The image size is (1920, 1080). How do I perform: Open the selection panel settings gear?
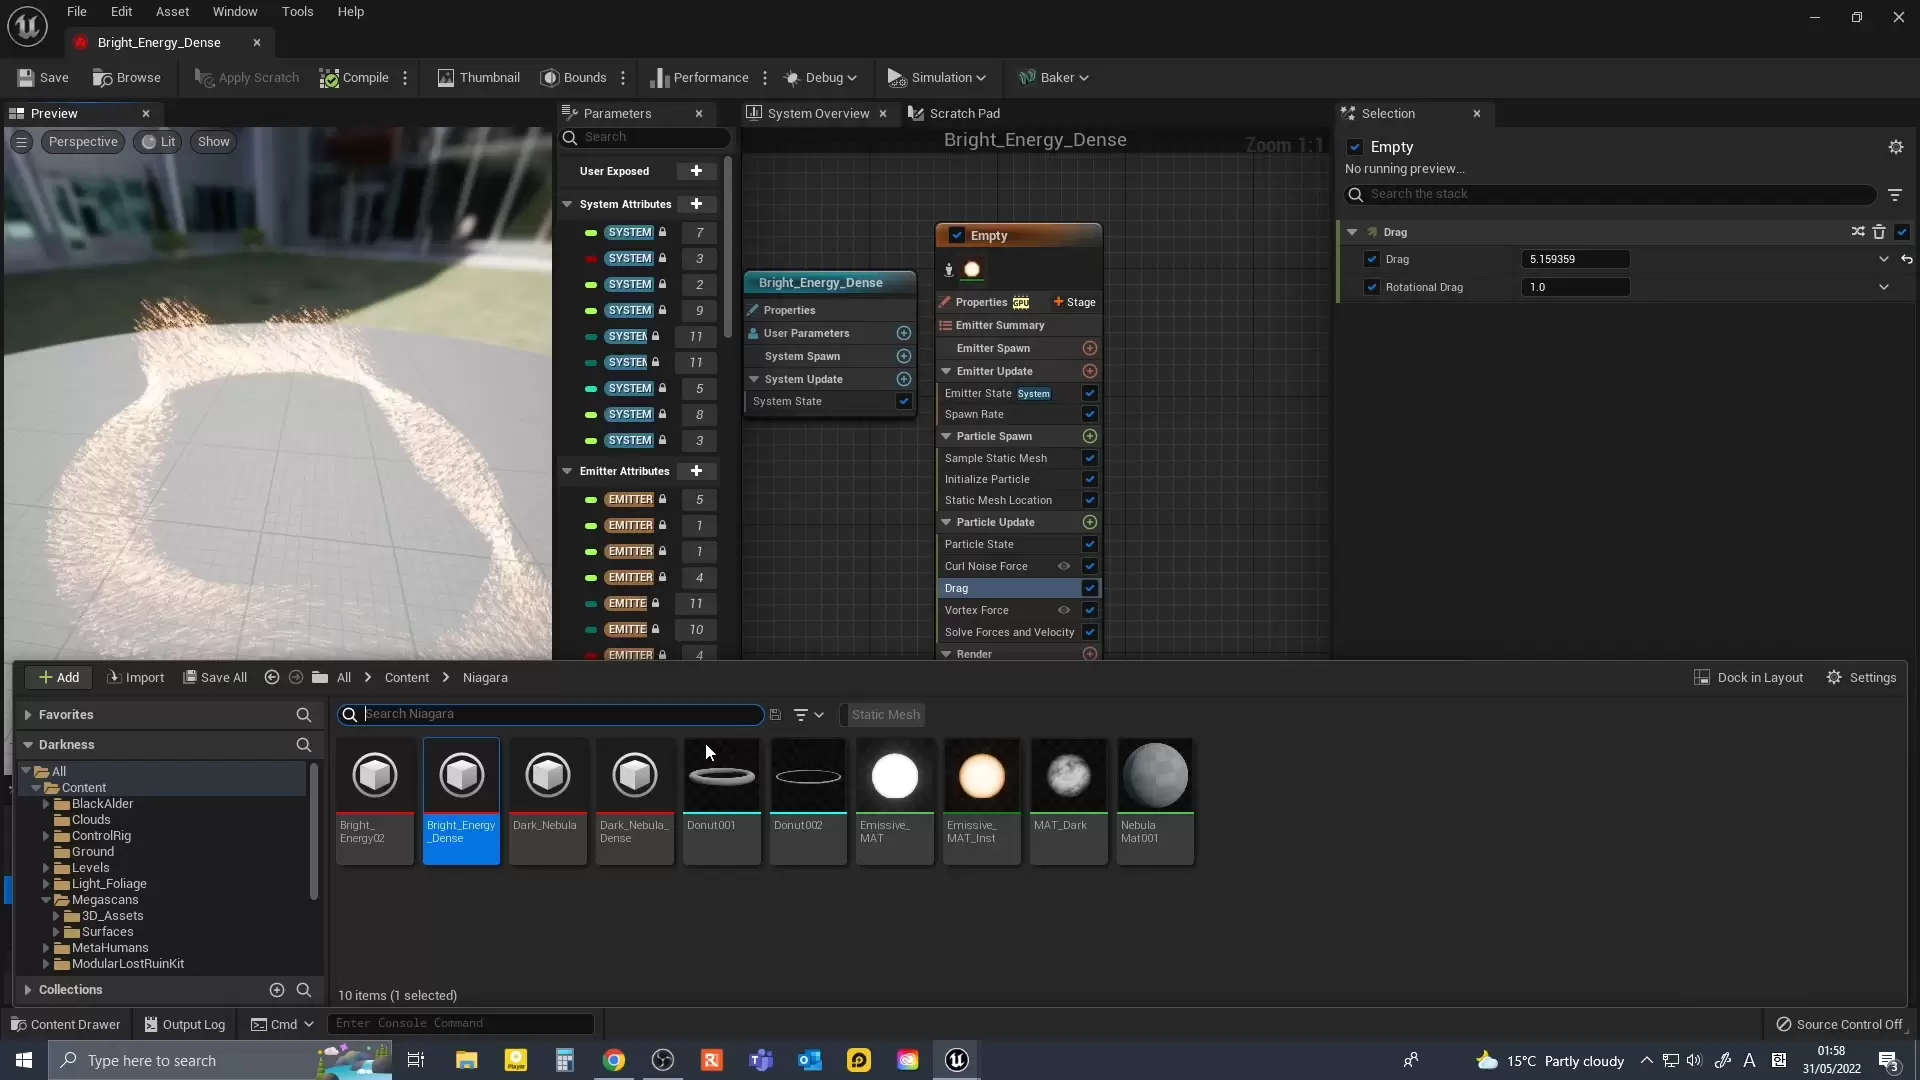[x=1895, y=147]
